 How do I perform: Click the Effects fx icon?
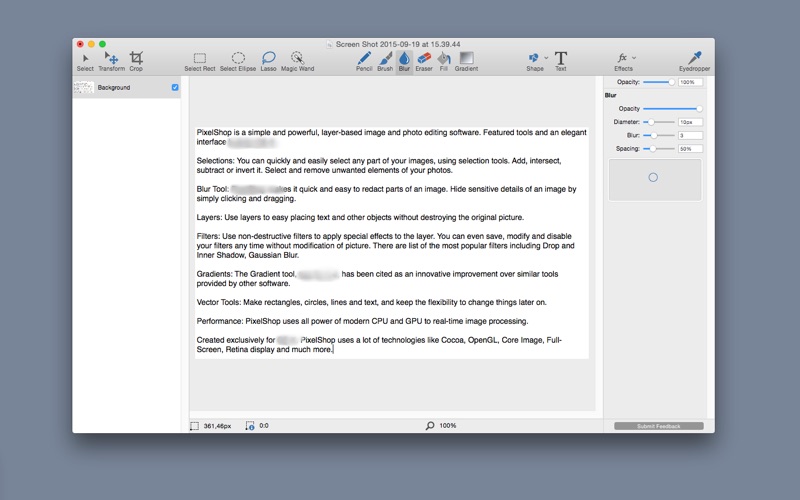(x=622, y=58)
